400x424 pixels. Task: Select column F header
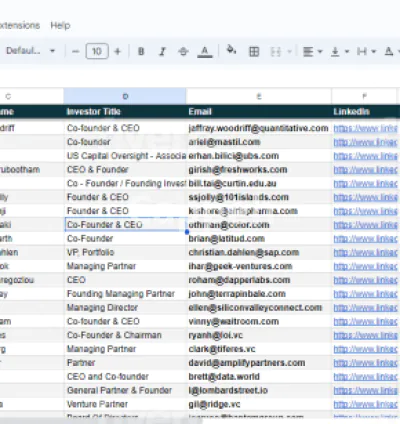[365, 96]
